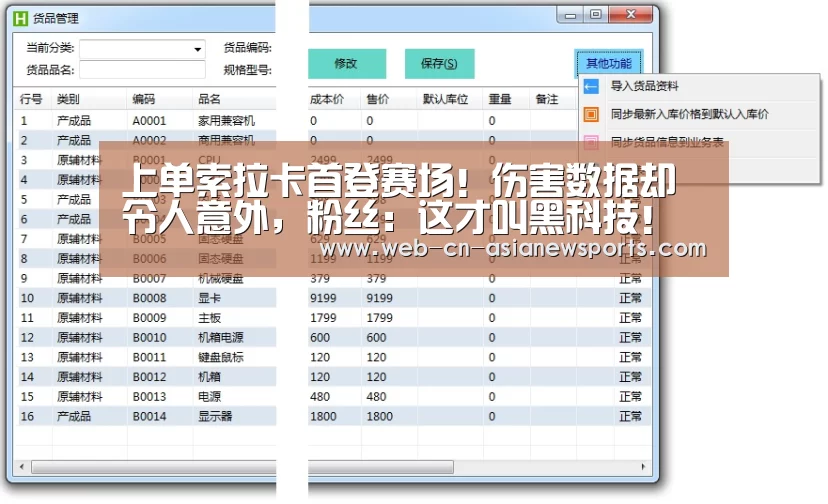Select the code cell B0010

[149, 338]
